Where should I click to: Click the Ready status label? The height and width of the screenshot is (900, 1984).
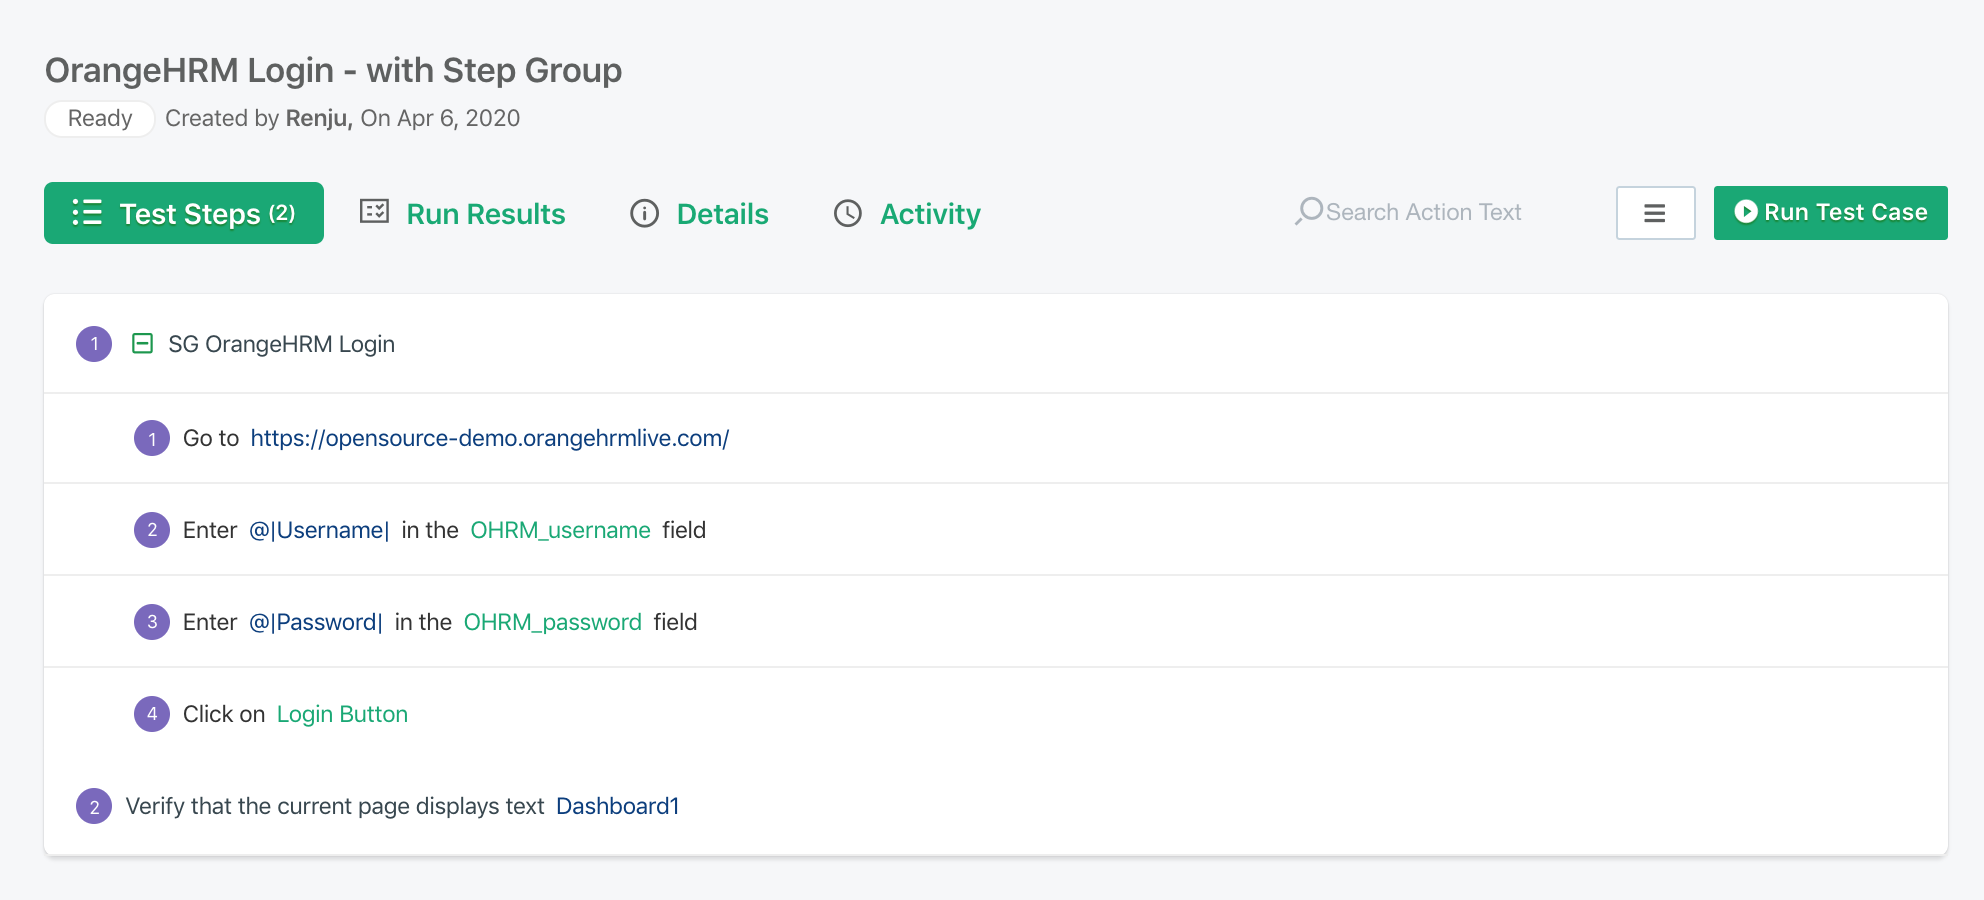pos(100,118)
